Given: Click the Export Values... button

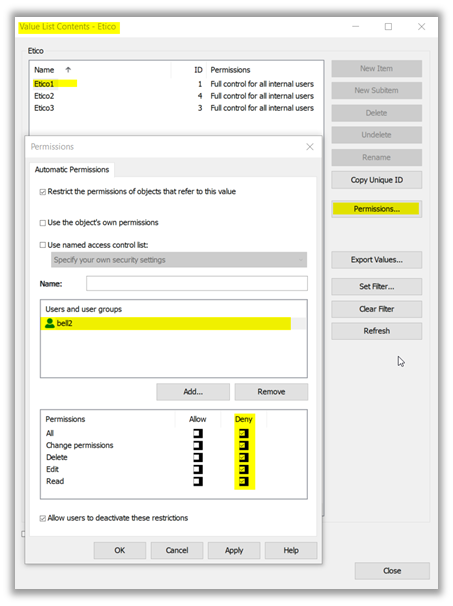Looking at the screenshot, I should [376, 260].
